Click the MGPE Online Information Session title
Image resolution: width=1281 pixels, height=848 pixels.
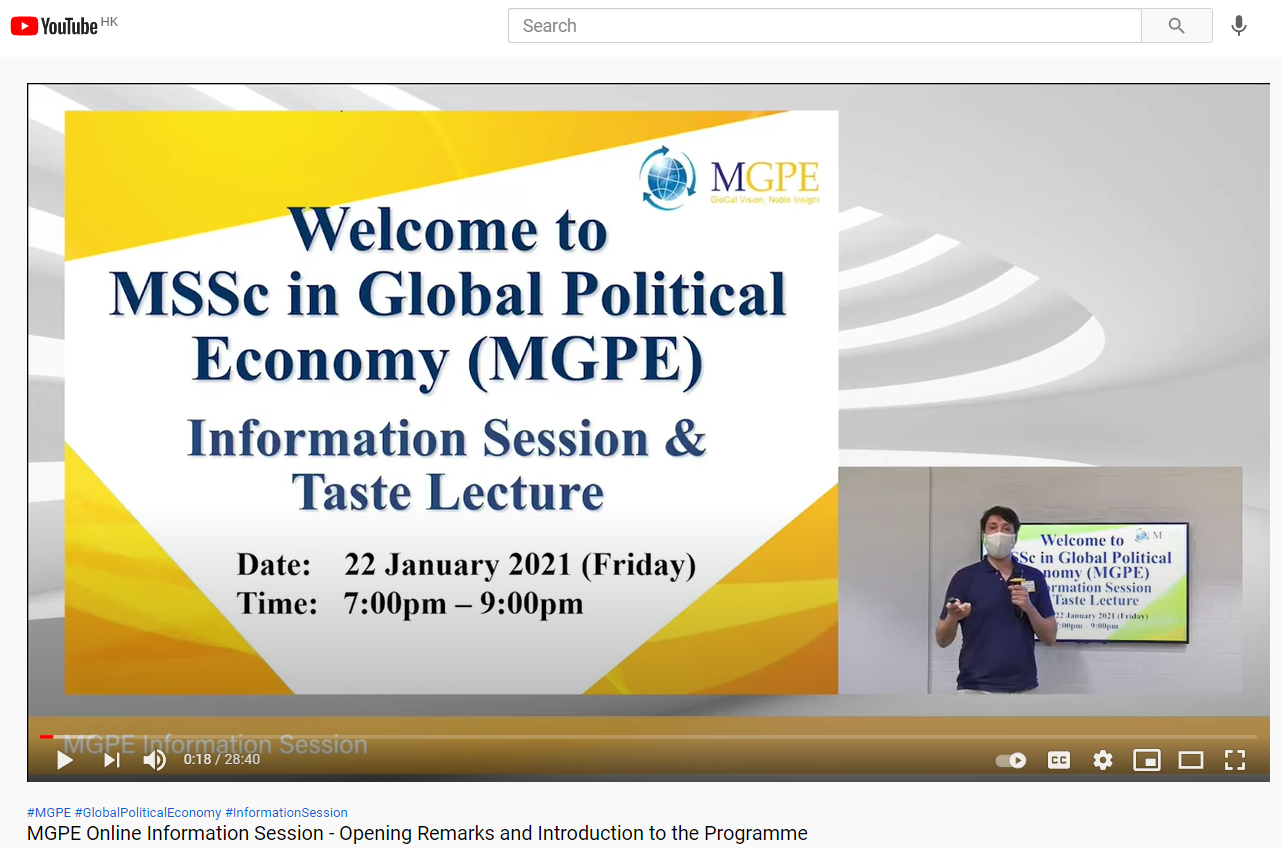click(417, 833)
